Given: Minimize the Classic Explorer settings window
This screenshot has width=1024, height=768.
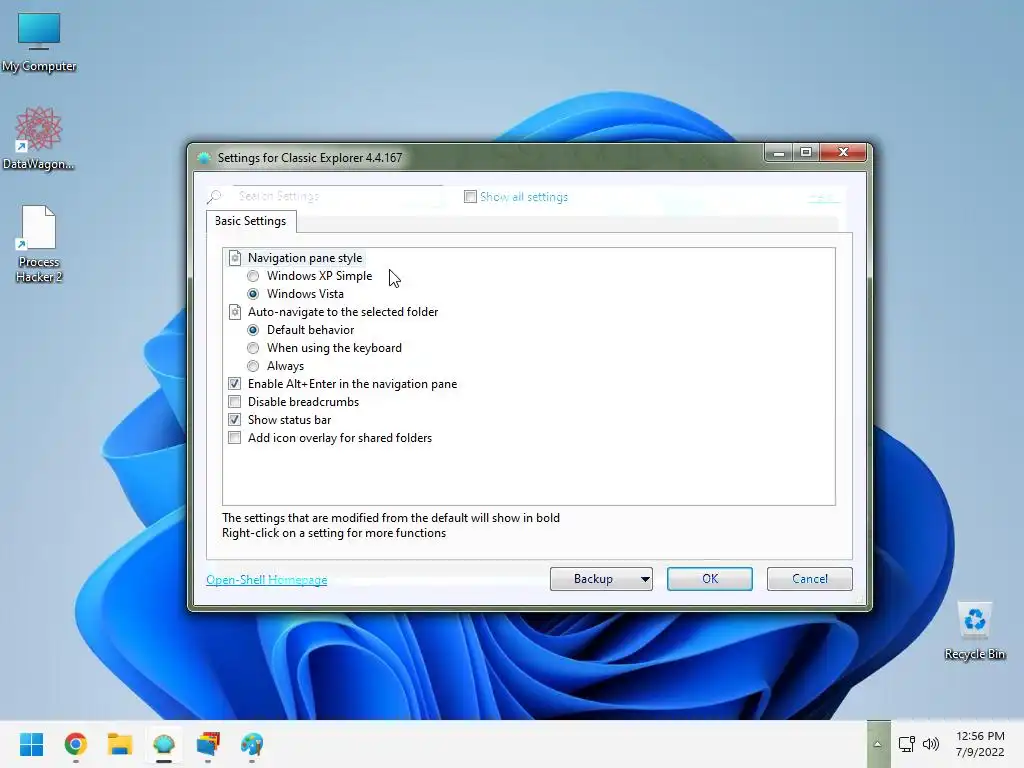Looking at the screenshot, I should [x=778, y=152].
